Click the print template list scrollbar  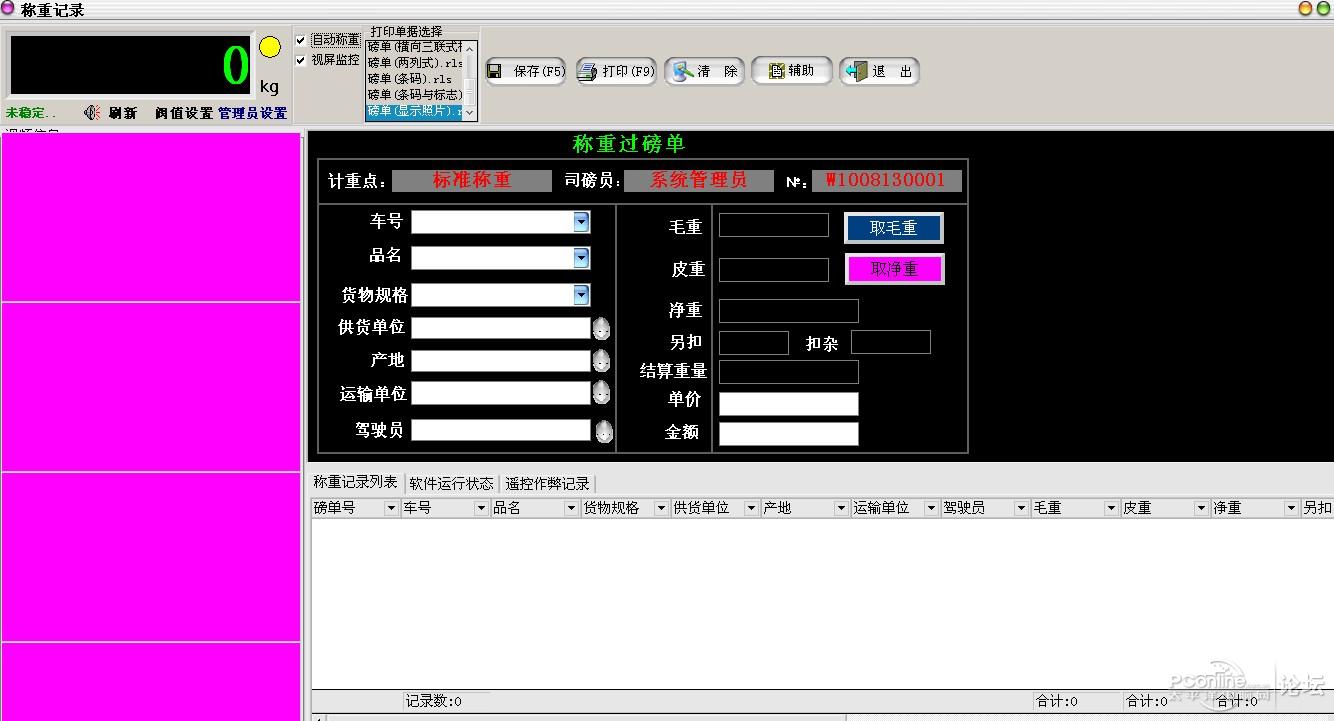[x=471, y=80]
